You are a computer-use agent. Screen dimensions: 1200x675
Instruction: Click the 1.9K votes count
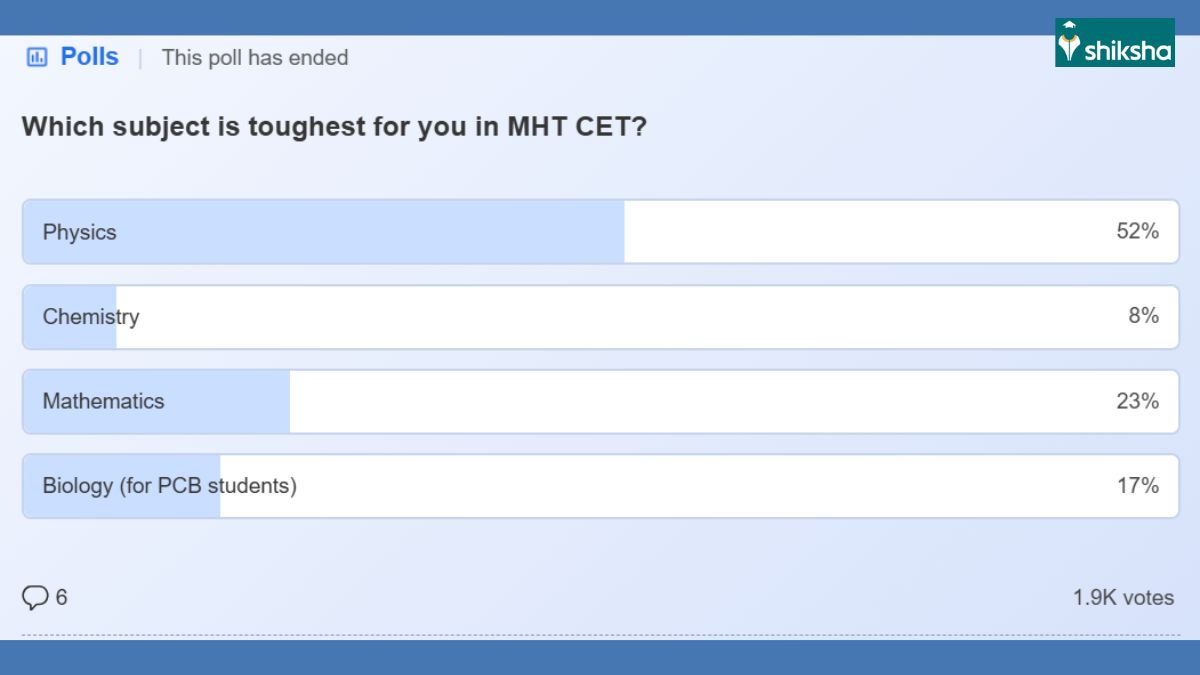point(1123,598)
